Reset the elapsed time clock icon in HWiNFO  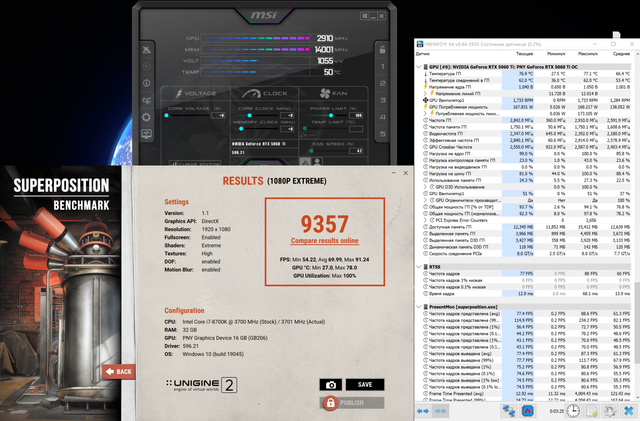click(573, 410)
